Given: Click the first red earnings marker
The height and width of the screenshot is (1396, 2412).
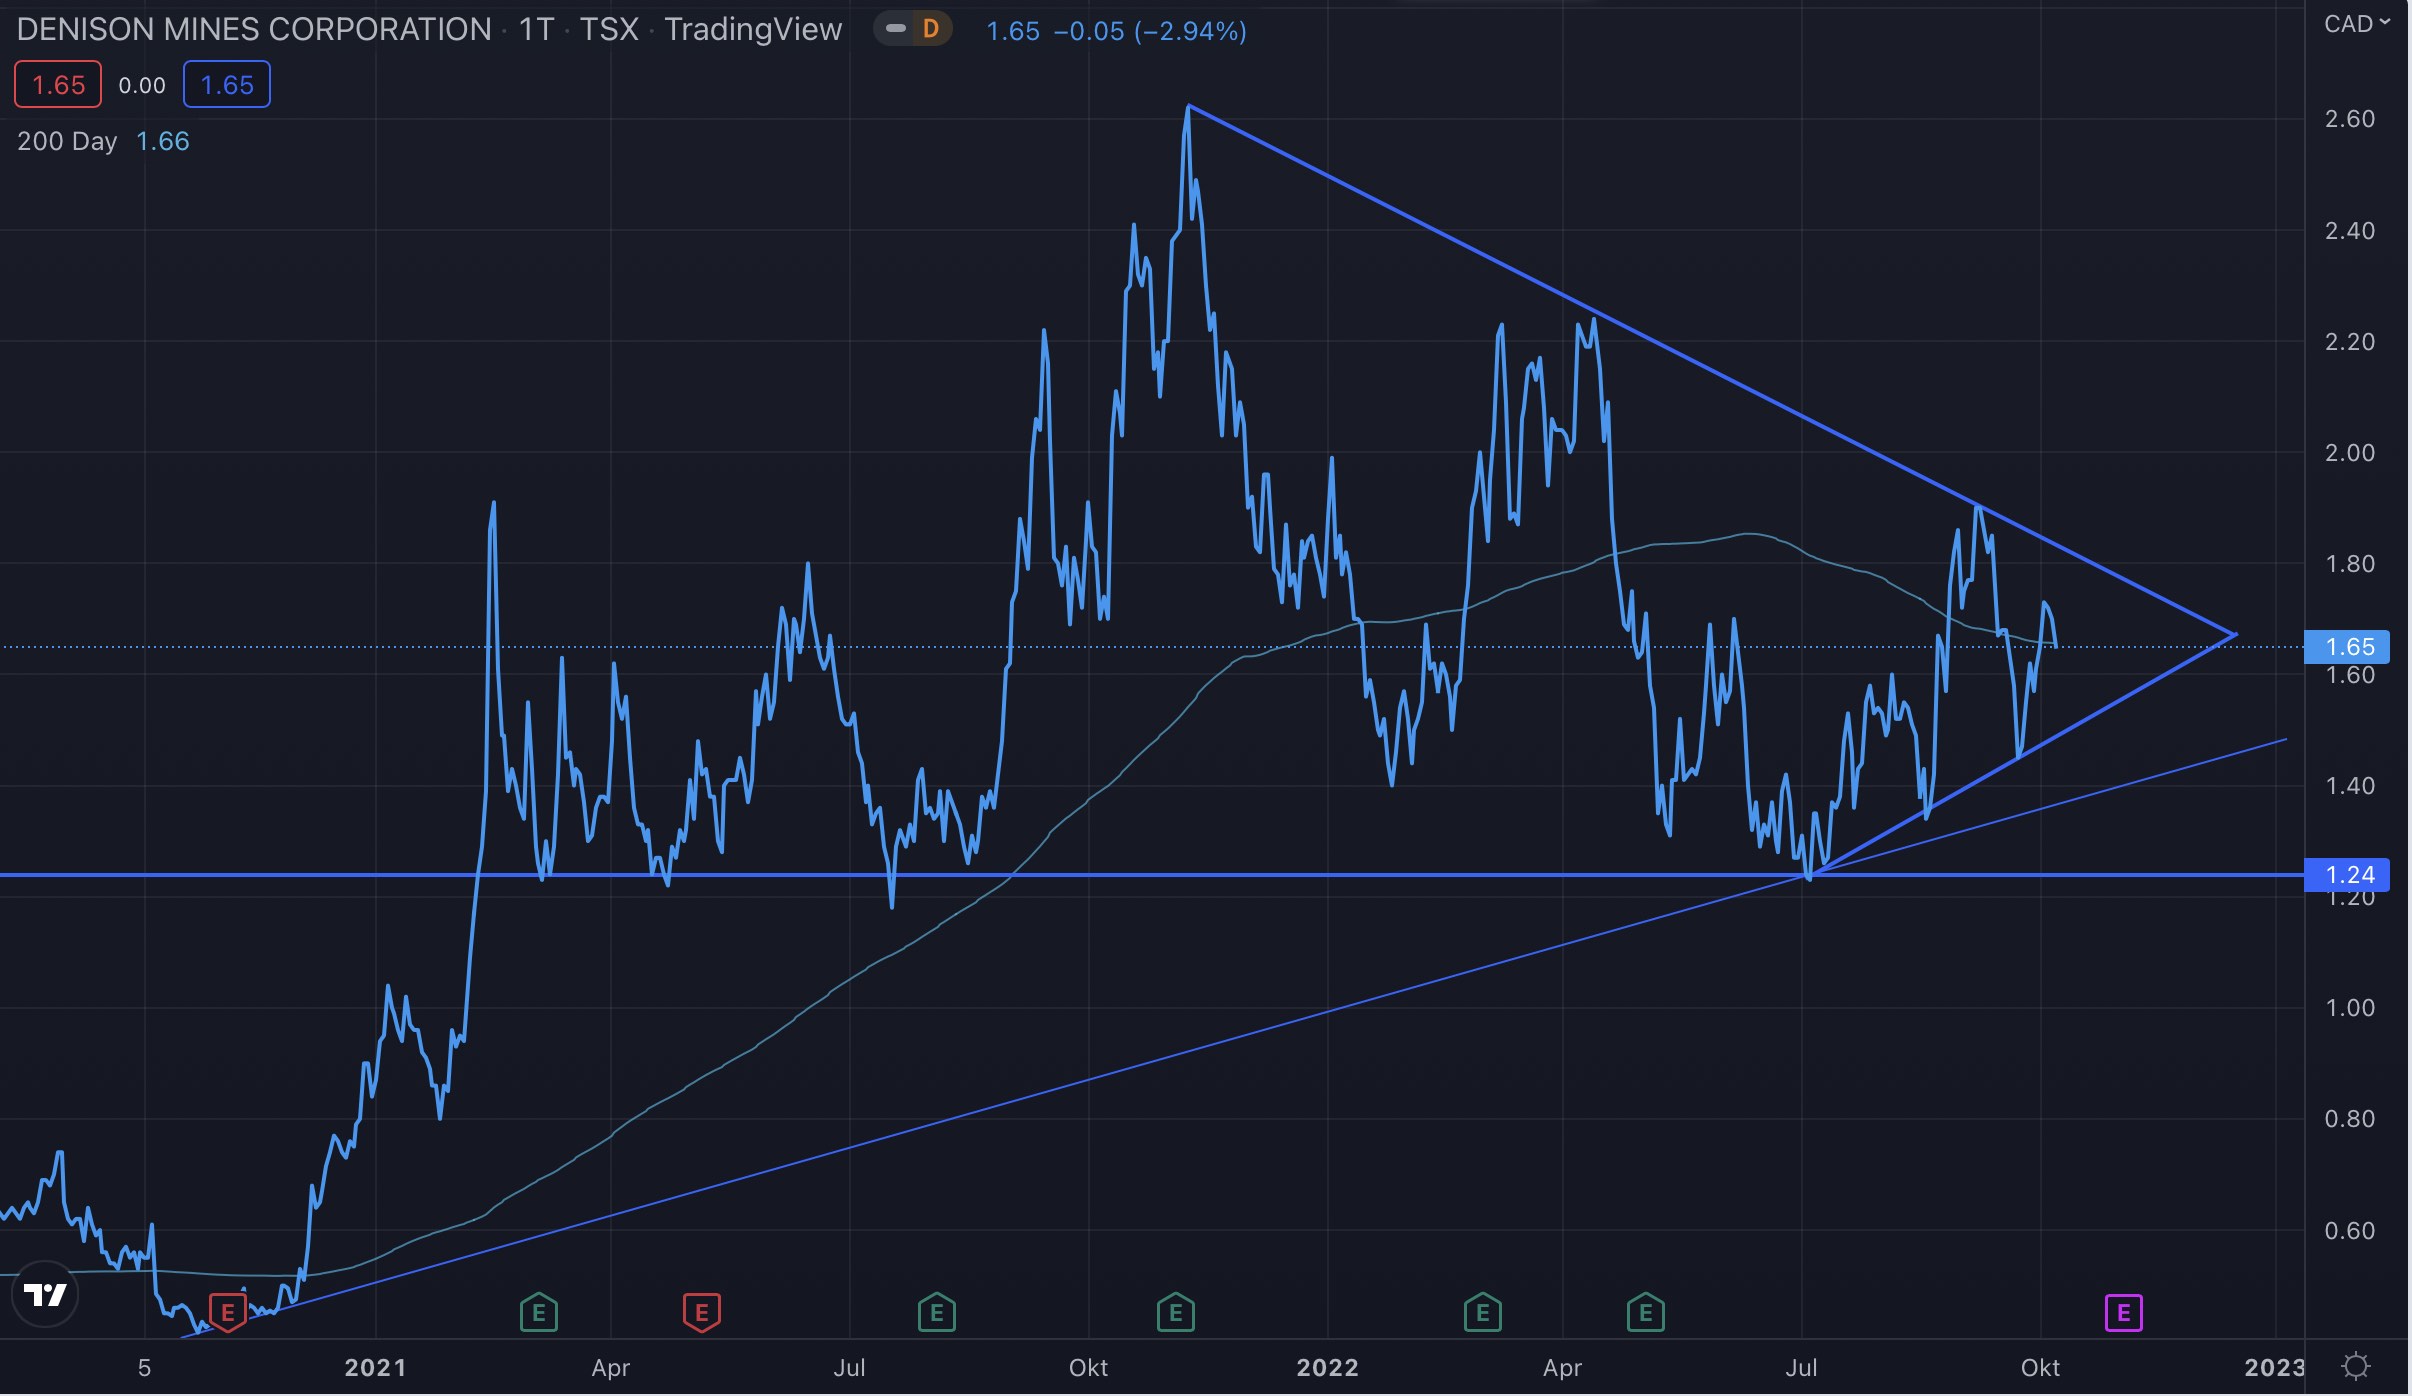Looking at the screenshot, I should pyautogui.click(x=227, y=1312).
